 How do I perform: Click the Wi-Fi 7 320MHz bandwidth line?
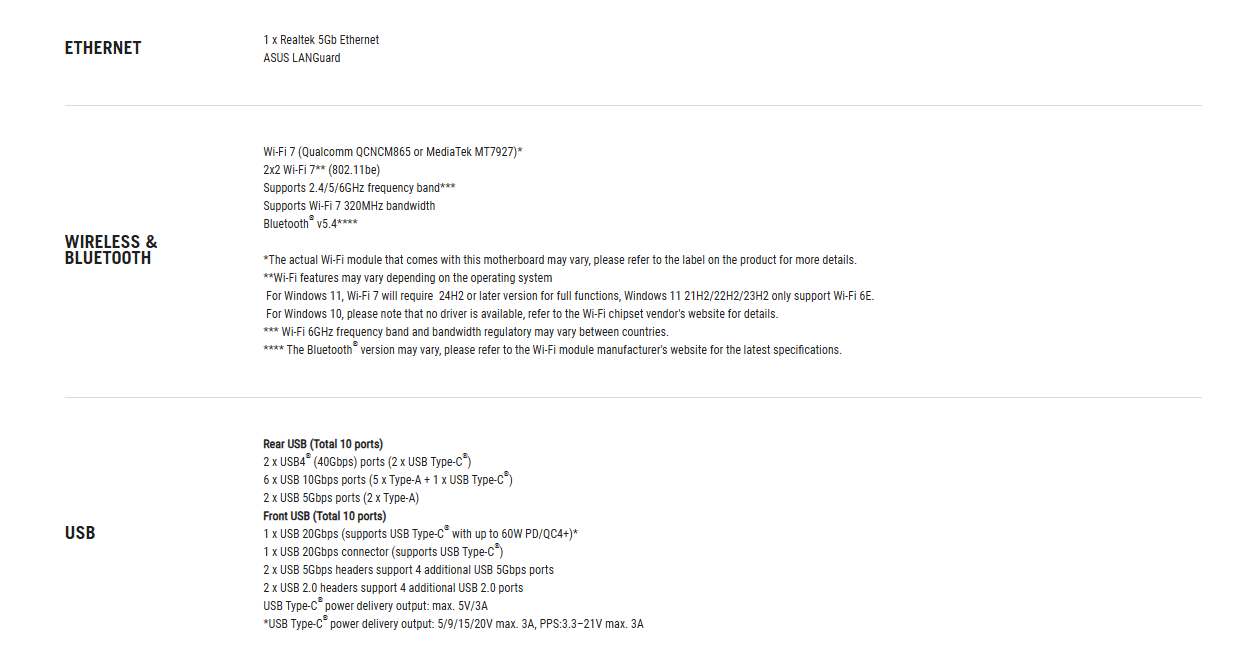(349, 206)
